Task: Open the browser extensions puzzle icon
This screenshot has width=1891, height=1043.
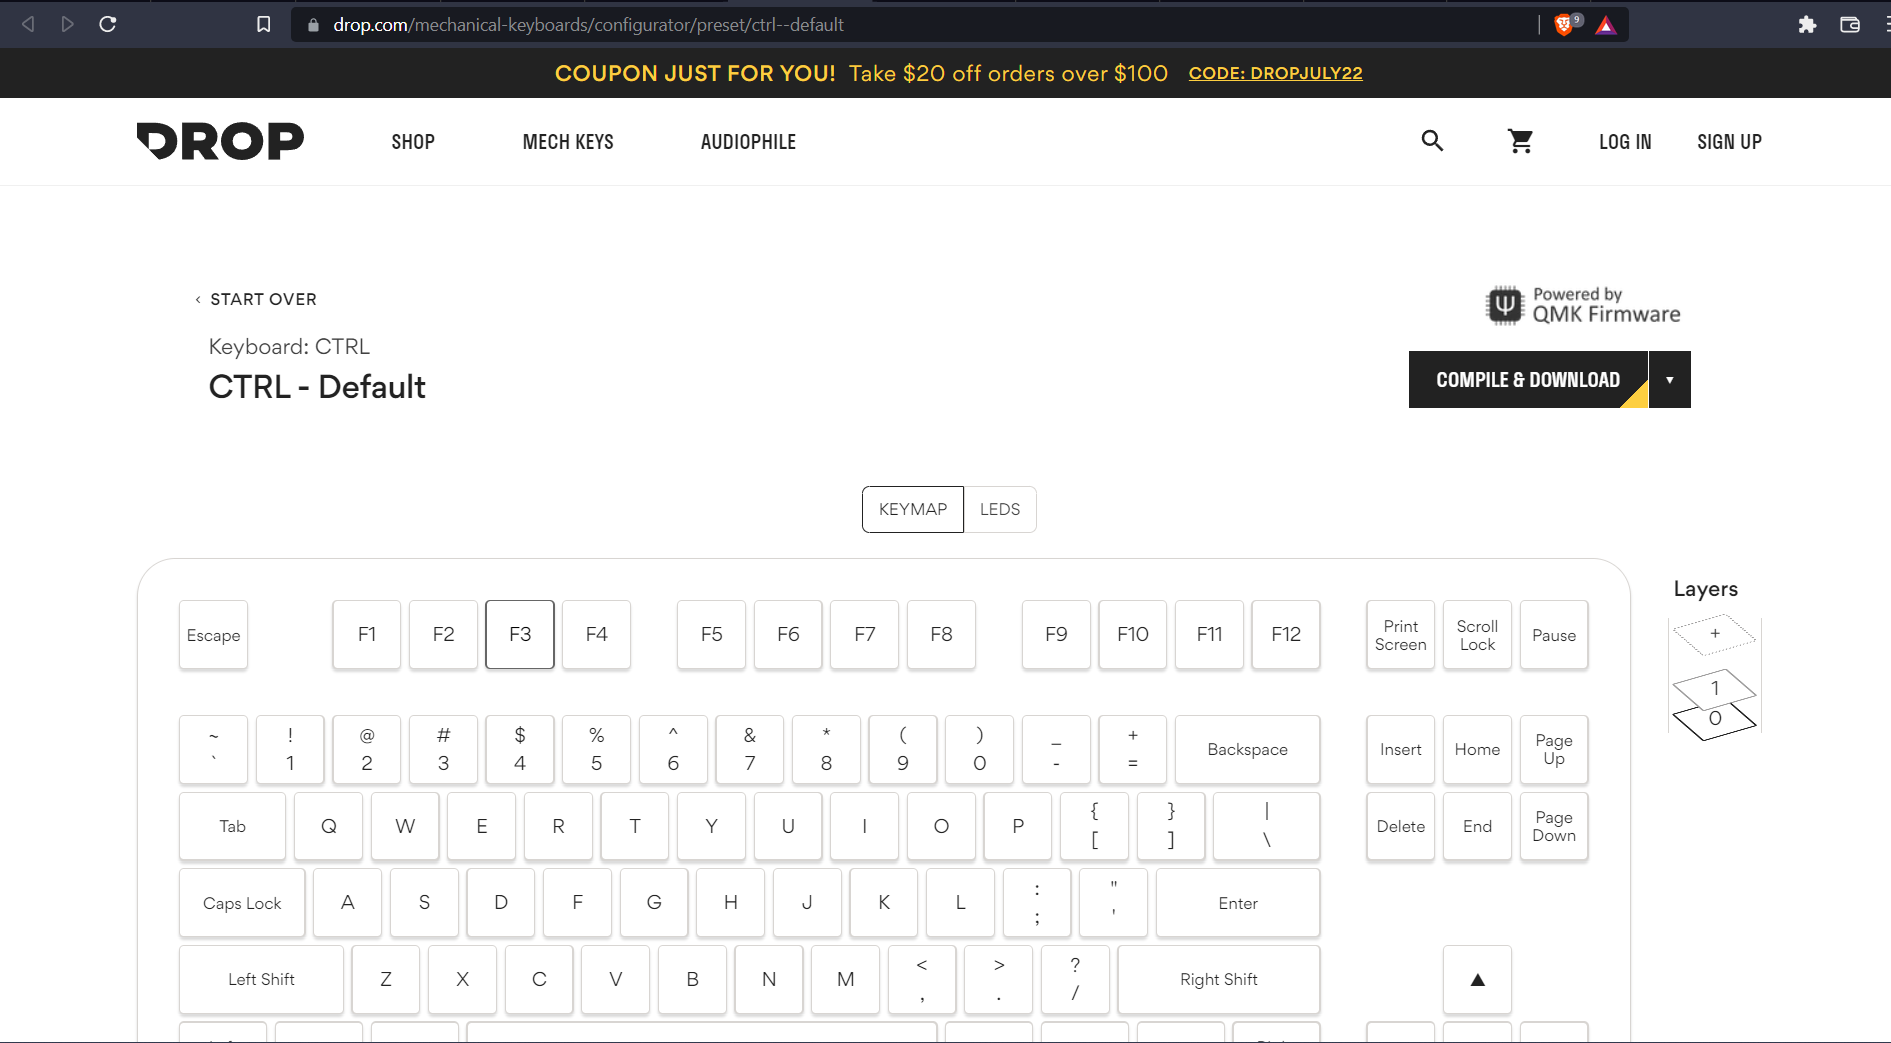Action: [1807, 25]
